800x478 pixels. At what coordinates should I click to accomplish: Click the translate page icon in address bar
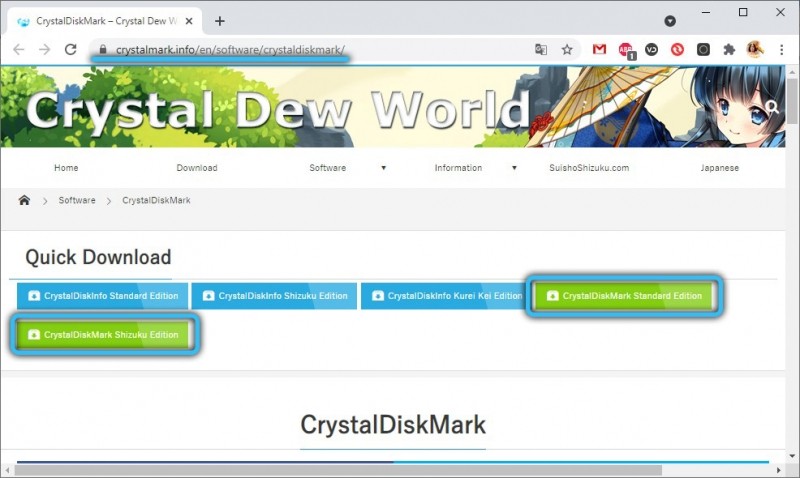[x=541, y=49]
